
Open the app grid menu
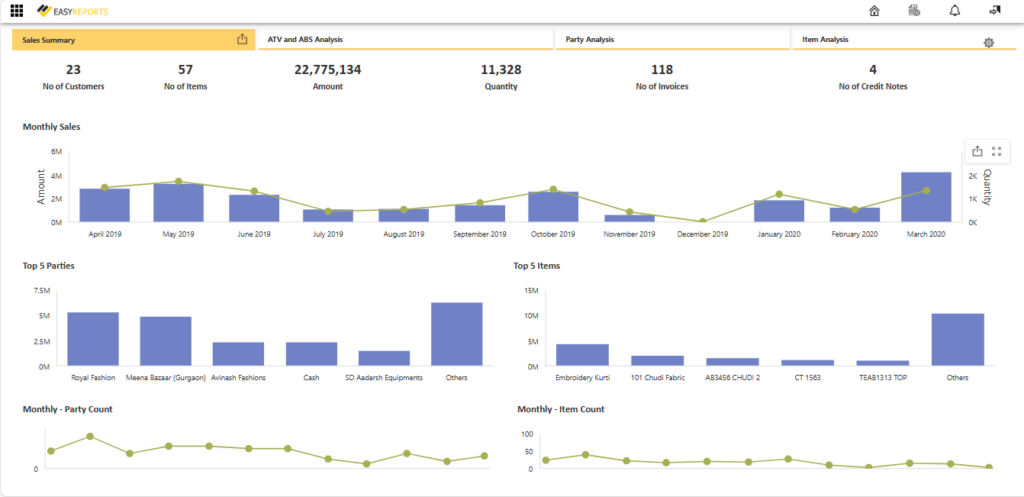(x=16, y=11)
